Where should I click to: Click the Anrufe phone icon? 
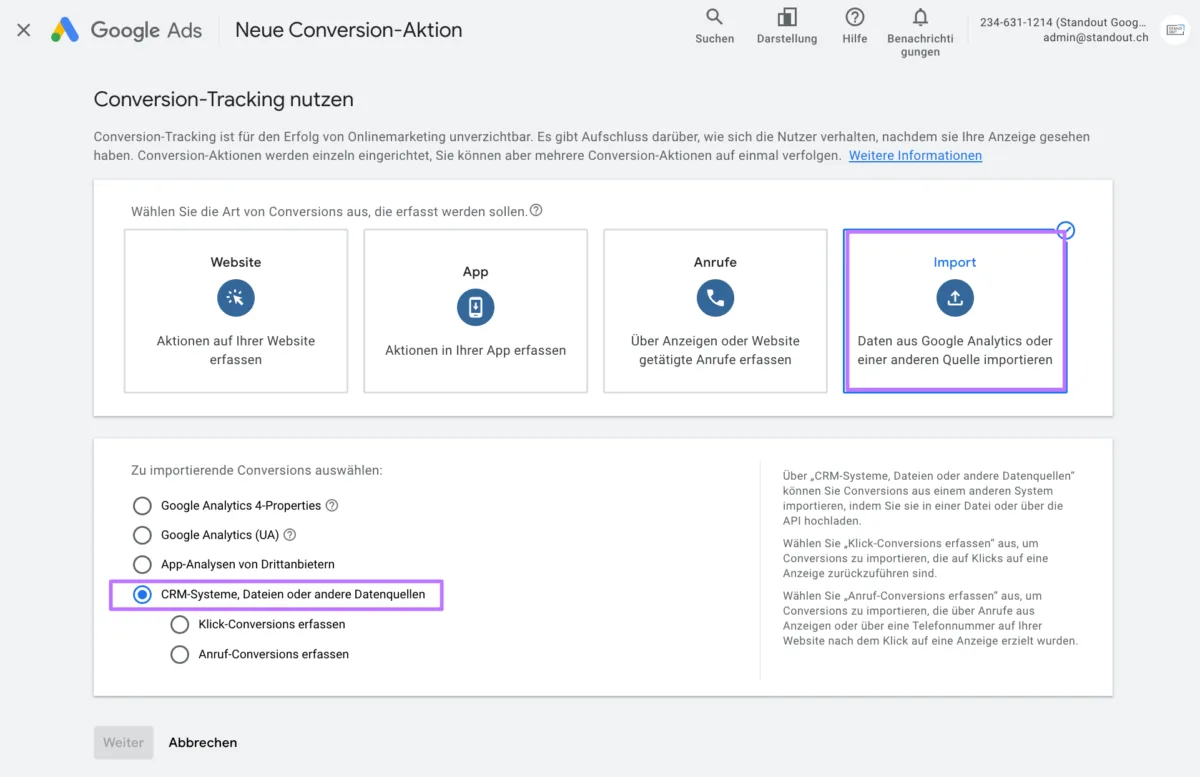pos(715,297)
